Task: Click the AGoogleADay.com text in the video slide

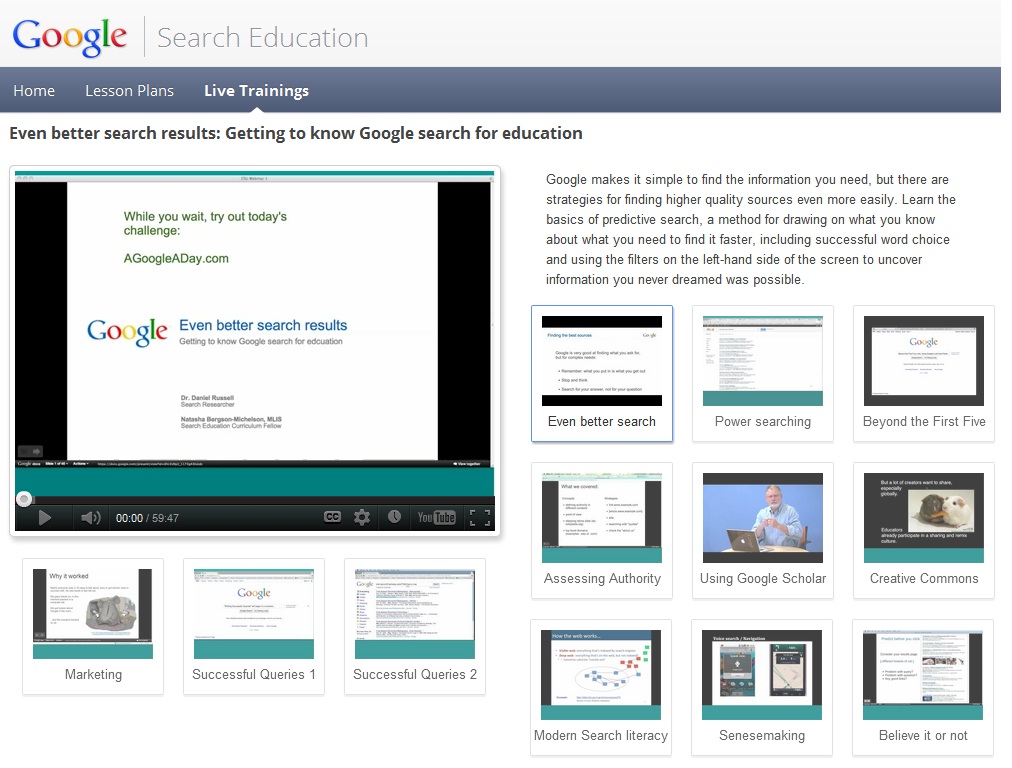Action: (176, 258)
